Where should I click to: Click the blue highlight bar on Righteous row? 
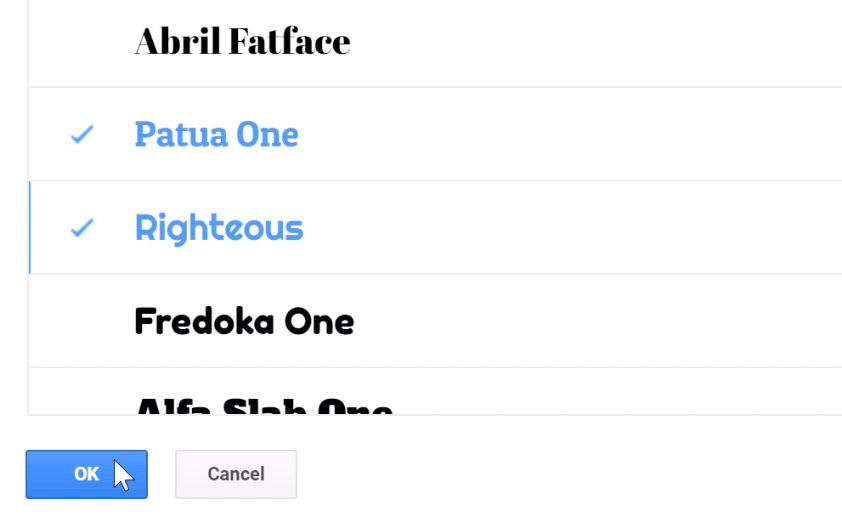click(x=30, y=228)
